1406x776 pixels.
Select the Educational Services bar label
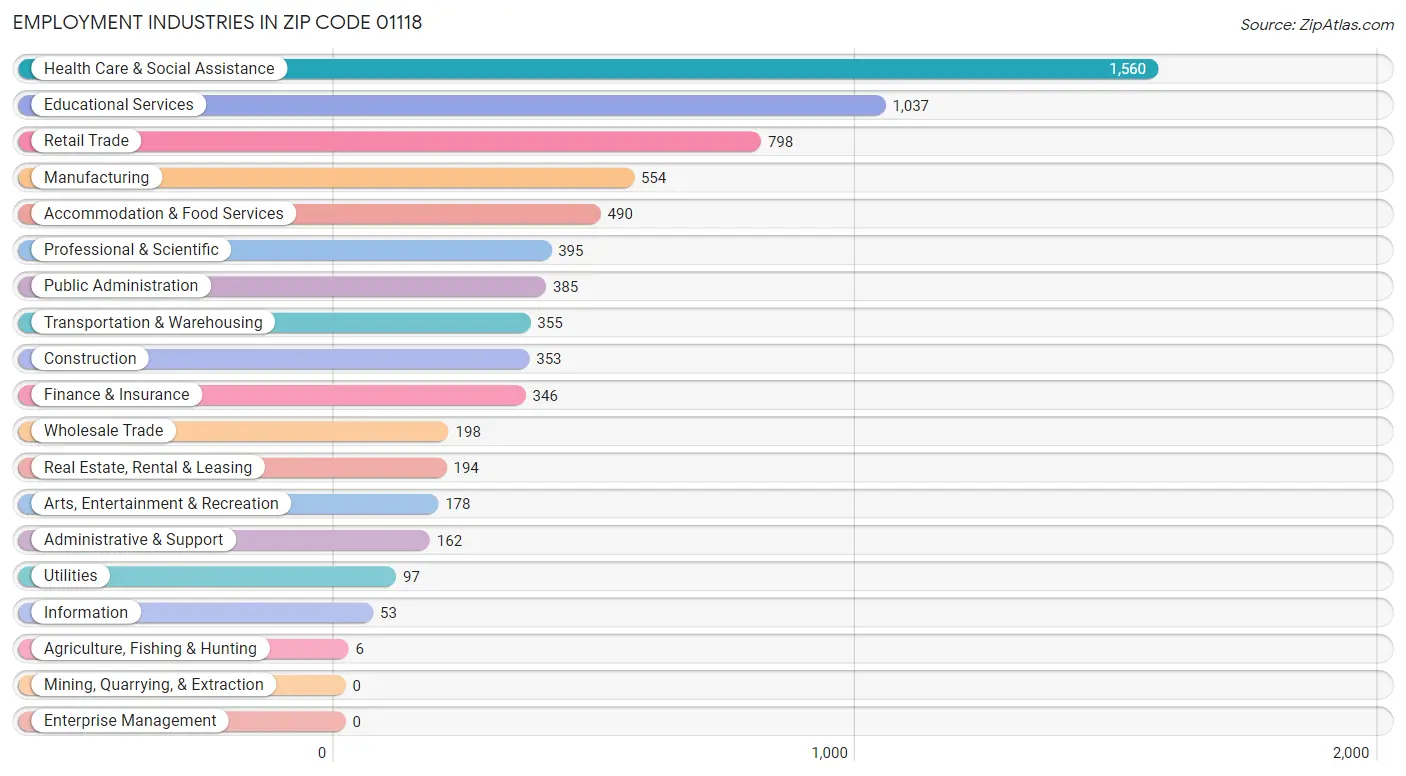click(119, 105)
